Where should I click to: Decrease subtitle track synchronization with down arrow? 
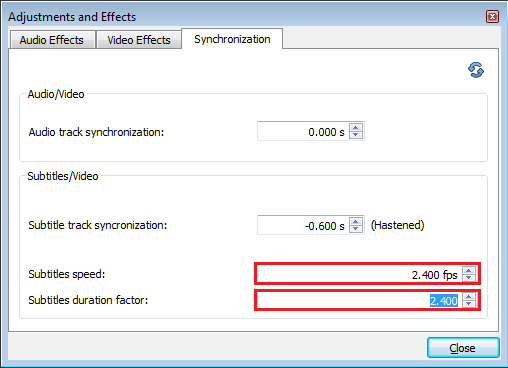pos(356,229)
